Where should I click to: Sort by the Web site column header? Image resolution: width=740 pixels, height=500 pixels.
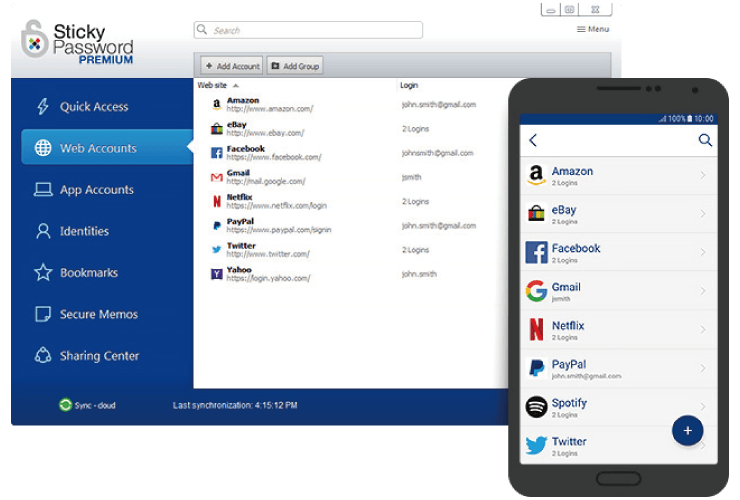click(218, 85)
